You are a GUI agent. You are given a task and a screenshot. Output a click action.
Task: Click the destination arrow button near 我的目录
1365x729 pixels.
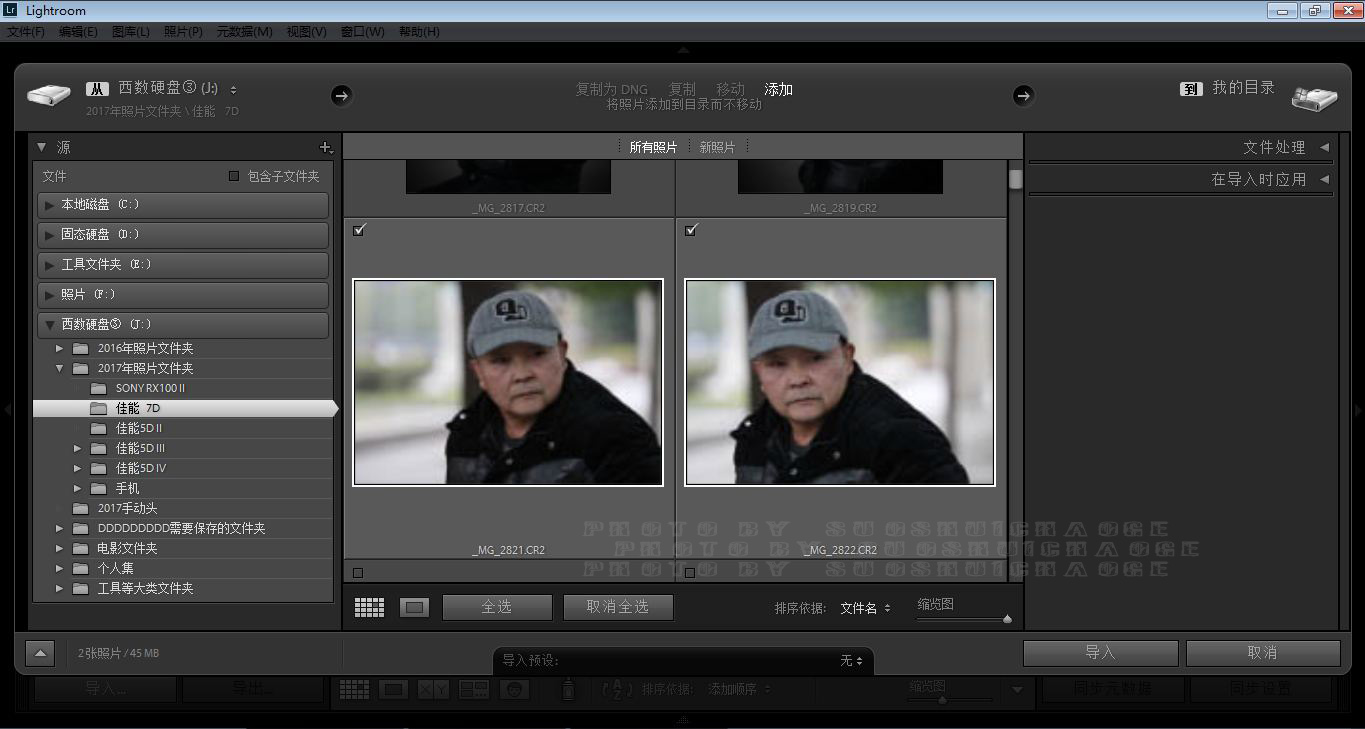[1023, 95]
